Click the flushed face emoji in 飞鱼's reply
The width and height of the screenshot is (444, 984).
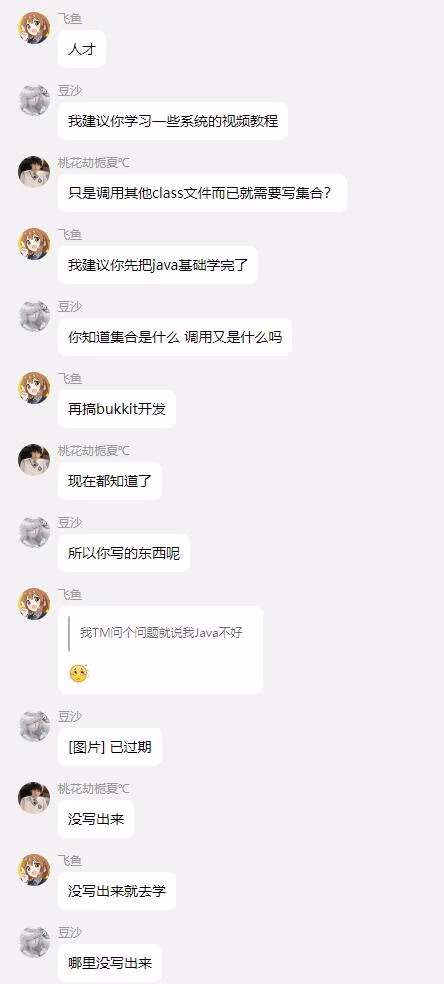coord(78,673)
